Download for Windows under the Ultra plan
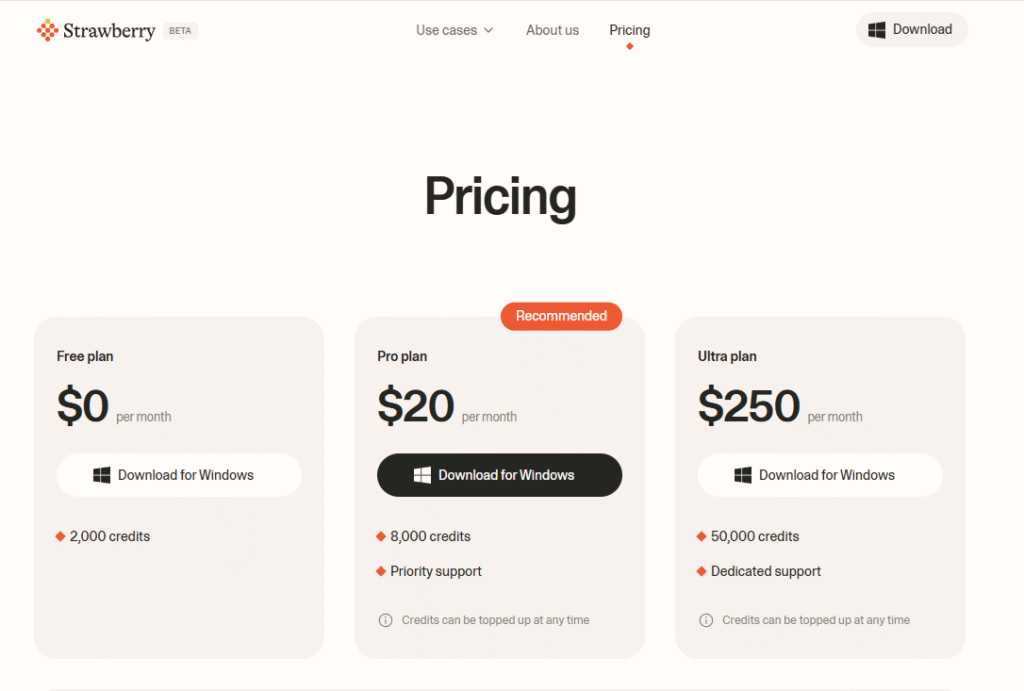1024x691 pixels. pyautogui.click(x=820, y=475)
